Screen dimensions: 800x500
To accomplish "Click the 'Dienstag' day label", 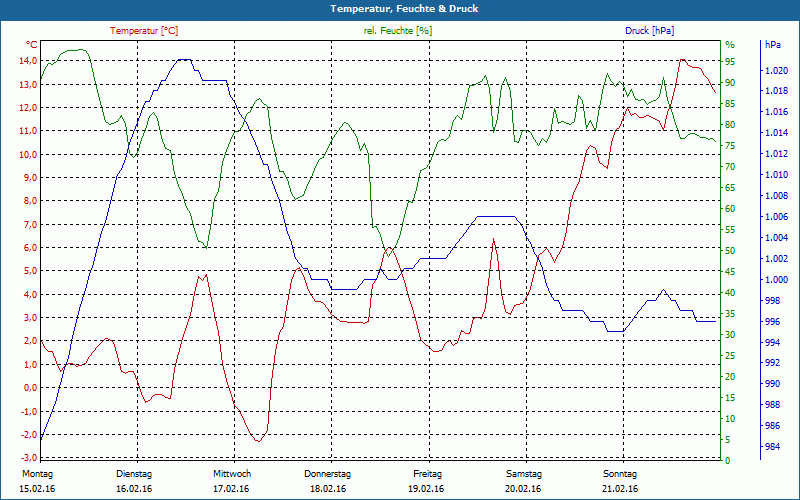I will (134, 474).
